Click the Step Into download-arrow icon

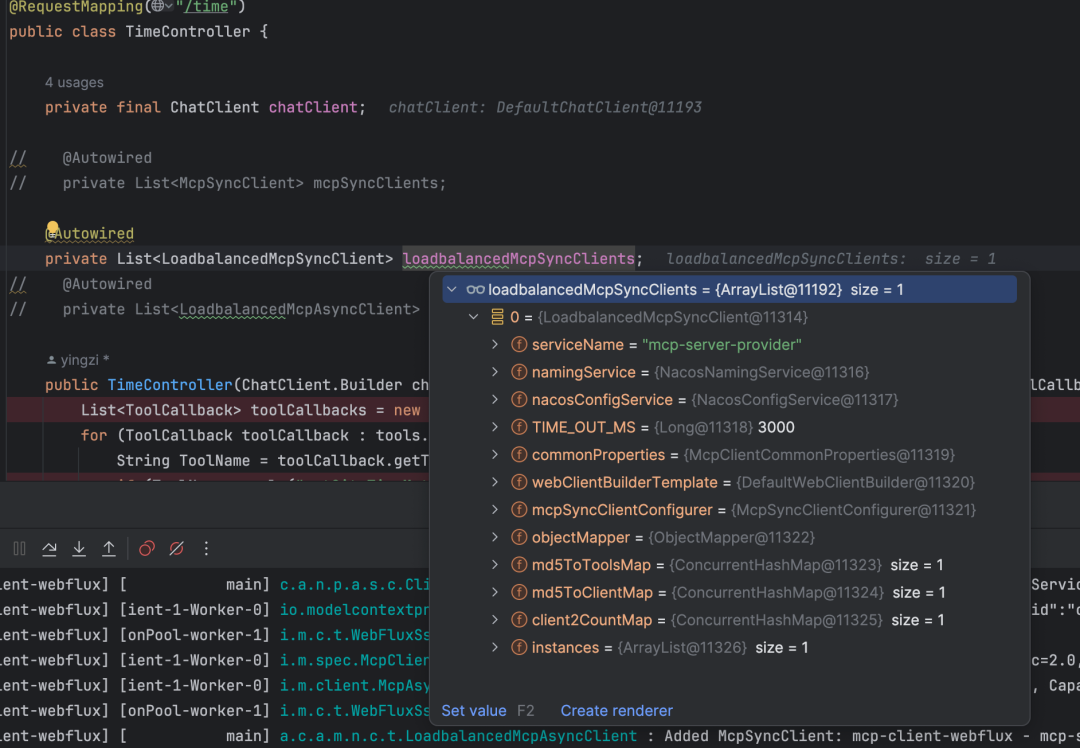[x=79, y=548]
